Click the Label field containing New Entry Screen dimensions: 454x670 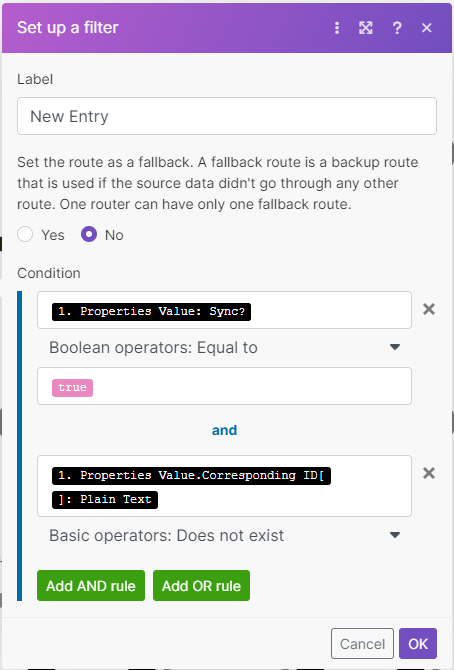227,116
